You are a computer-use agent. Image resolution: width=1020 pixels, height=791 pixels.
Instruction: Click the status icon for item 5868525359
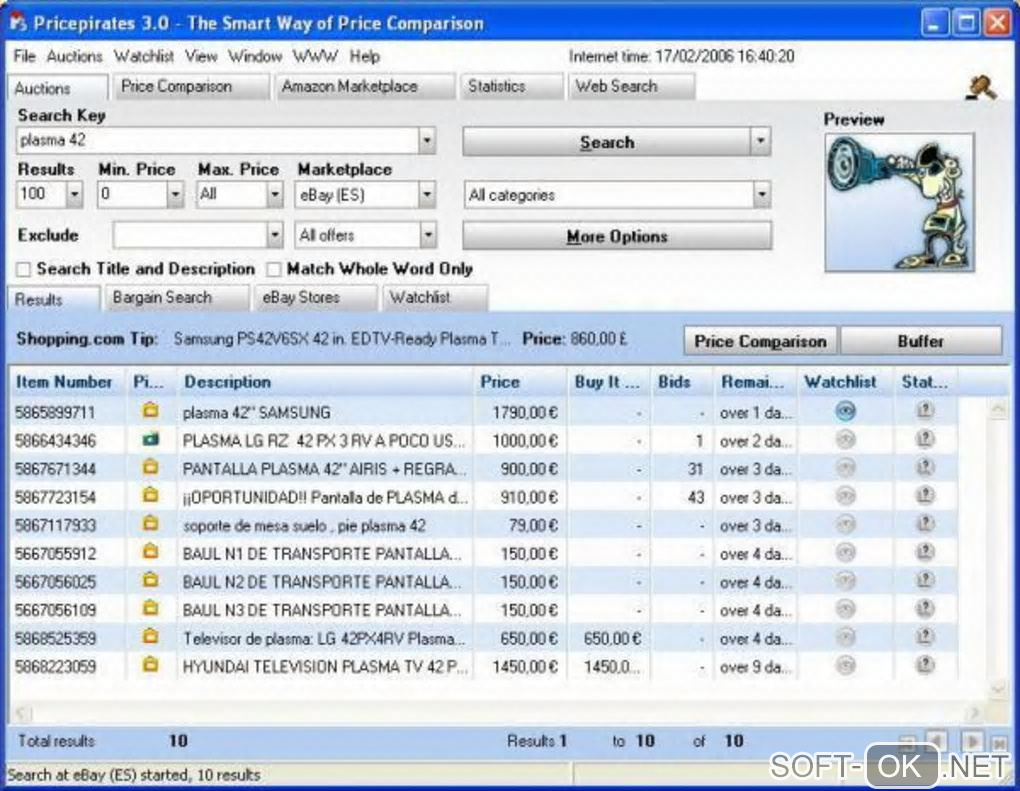point(925,637)
